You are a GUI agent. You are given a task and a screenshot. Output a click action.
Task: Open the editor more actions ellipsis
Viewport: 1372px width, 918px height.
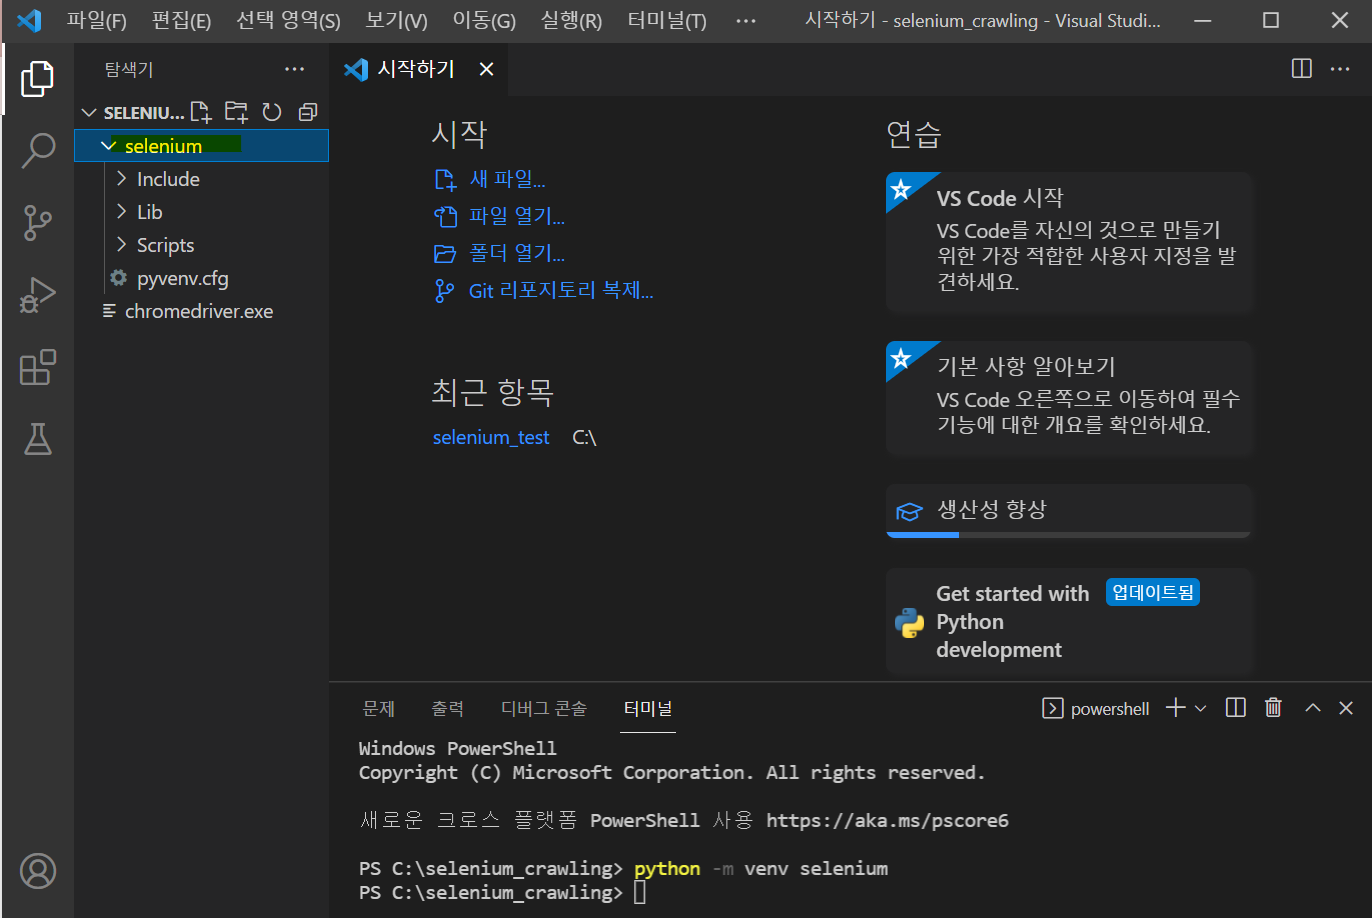click(1340, 69)
